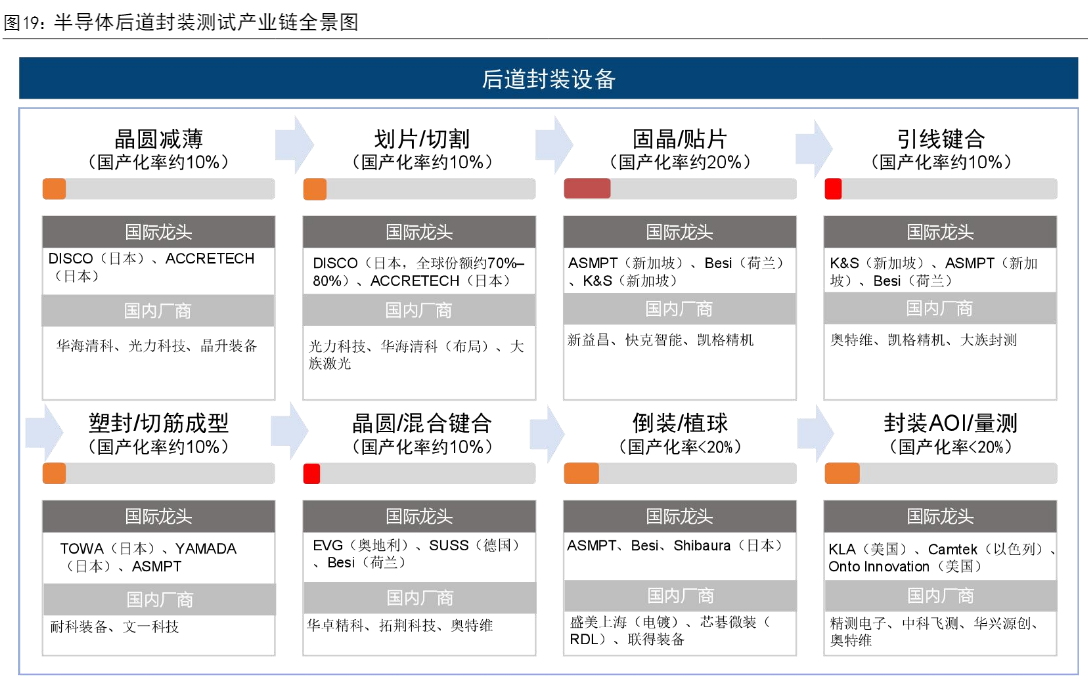The width and height of the screenshot is (1088, 683).
Task: Click the '国际龙头' header in the 塑封/切筋成型 column
Action: point(159,516)
